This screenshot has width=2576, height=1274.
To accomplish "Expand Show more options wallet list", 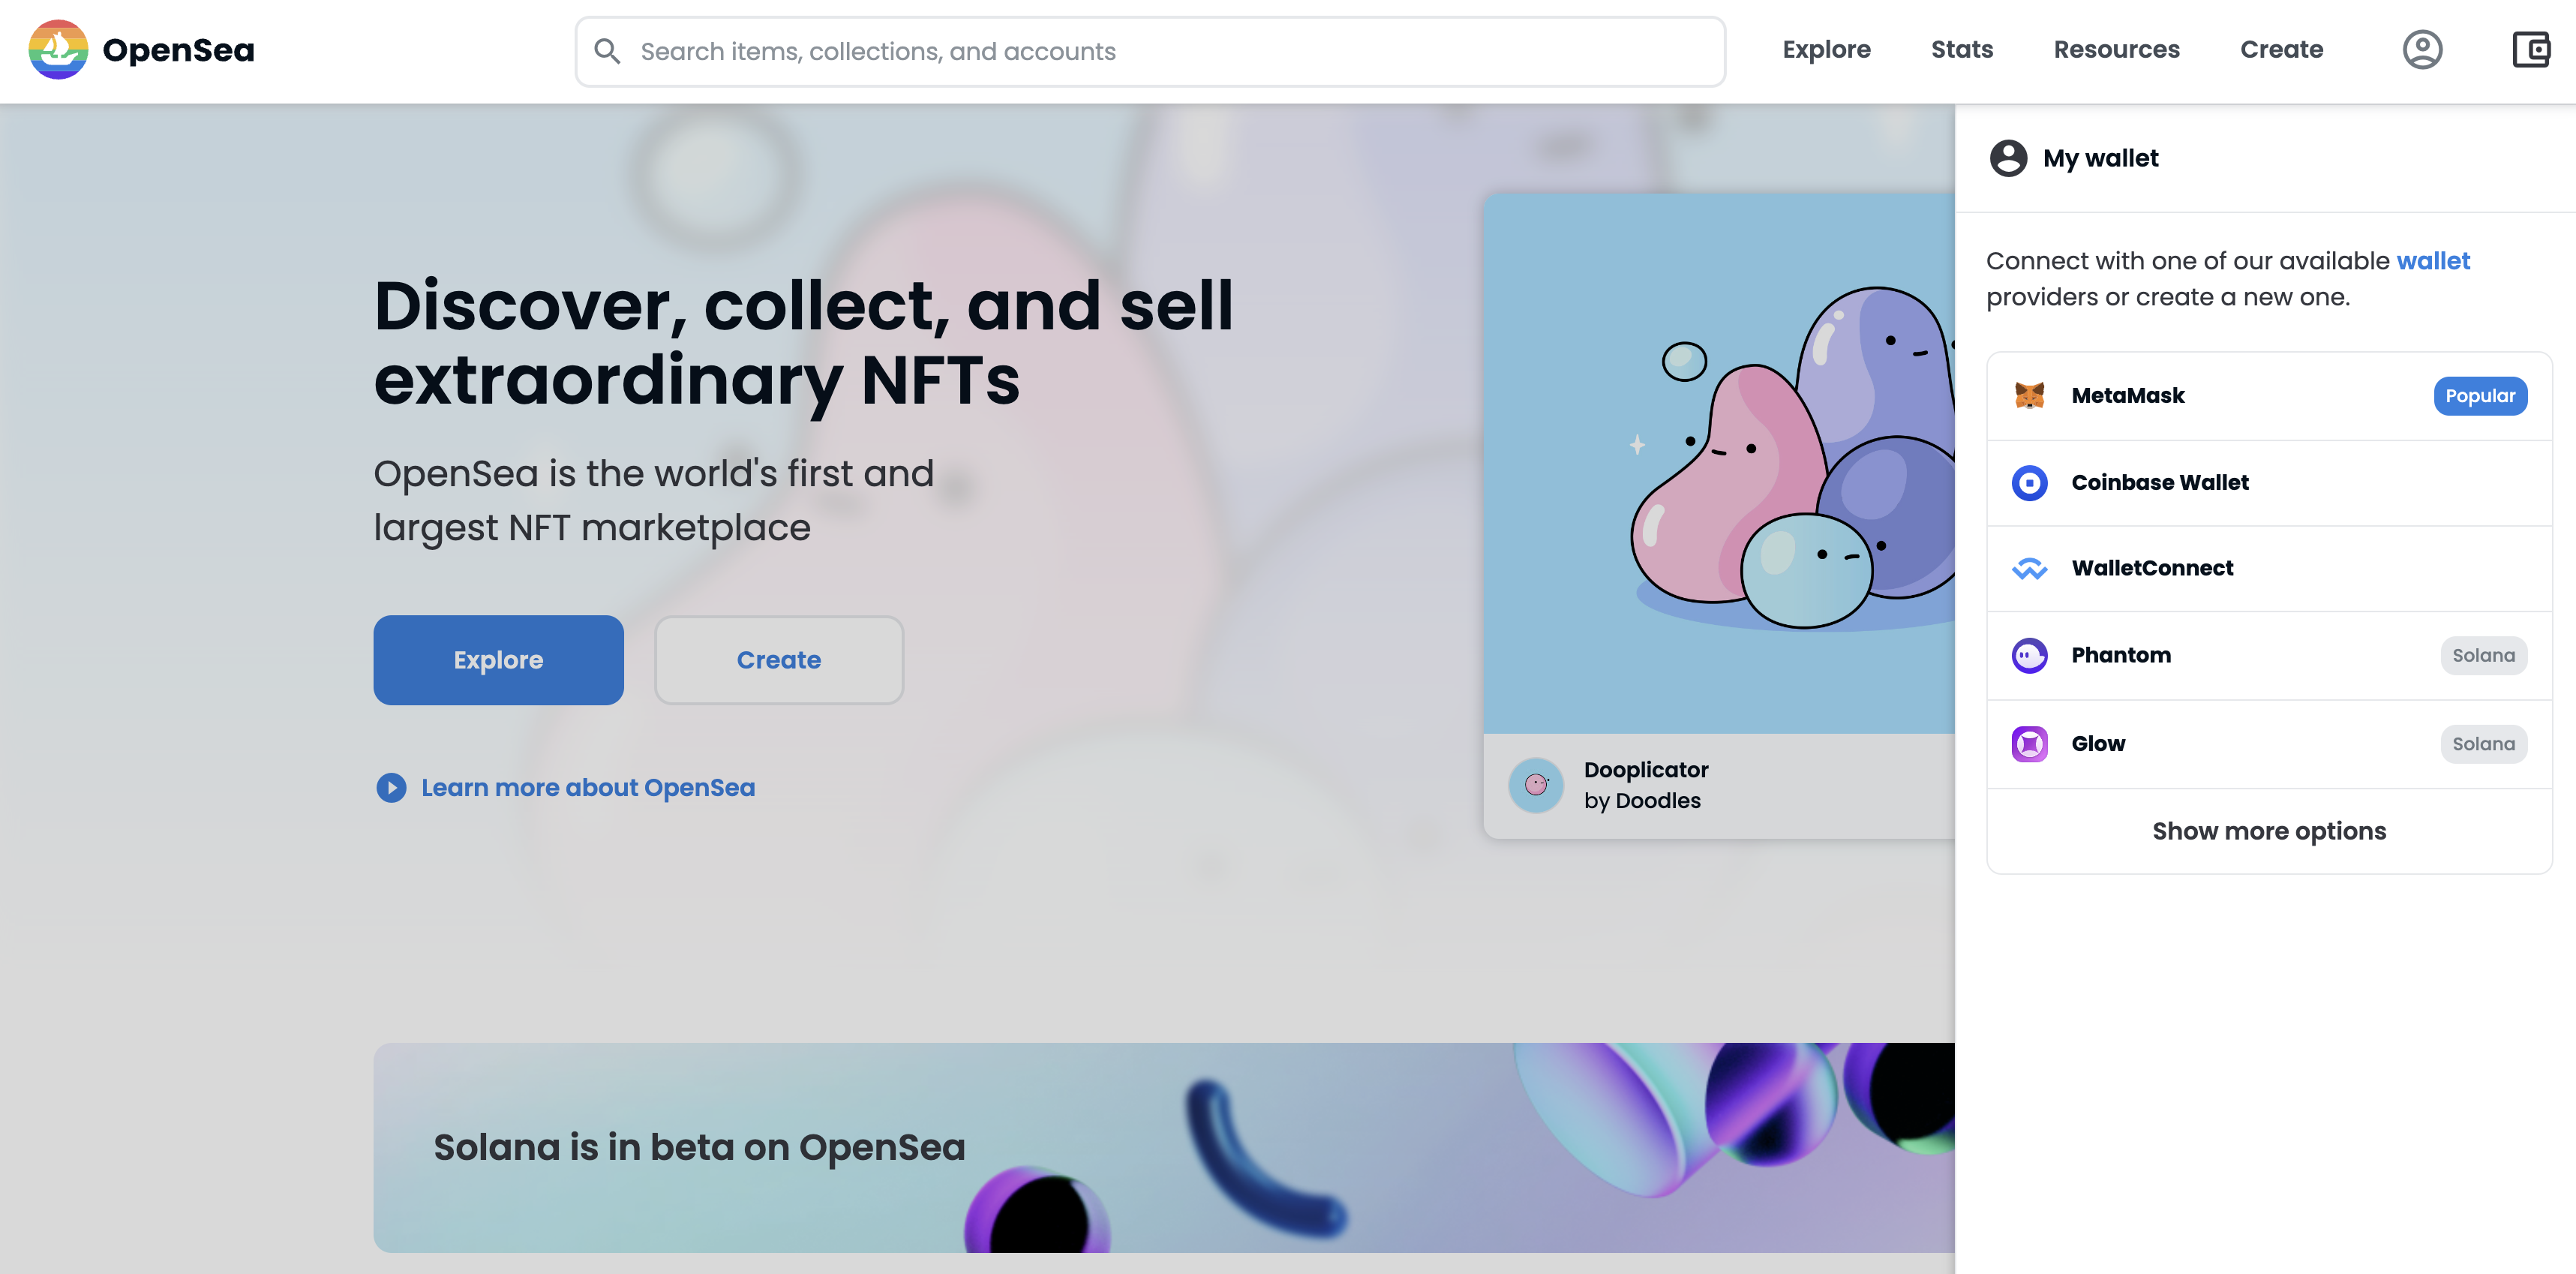I will [2268, 832].
